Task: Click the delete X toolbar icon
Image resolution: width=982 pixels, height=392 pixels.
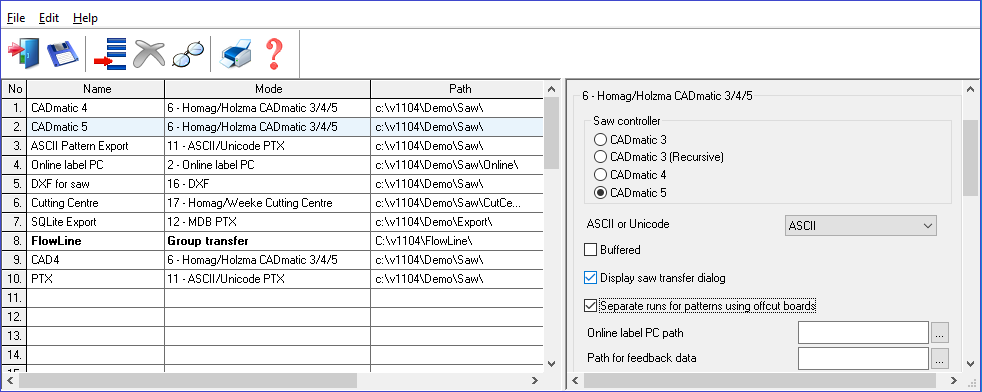Action: click(148, 54)
